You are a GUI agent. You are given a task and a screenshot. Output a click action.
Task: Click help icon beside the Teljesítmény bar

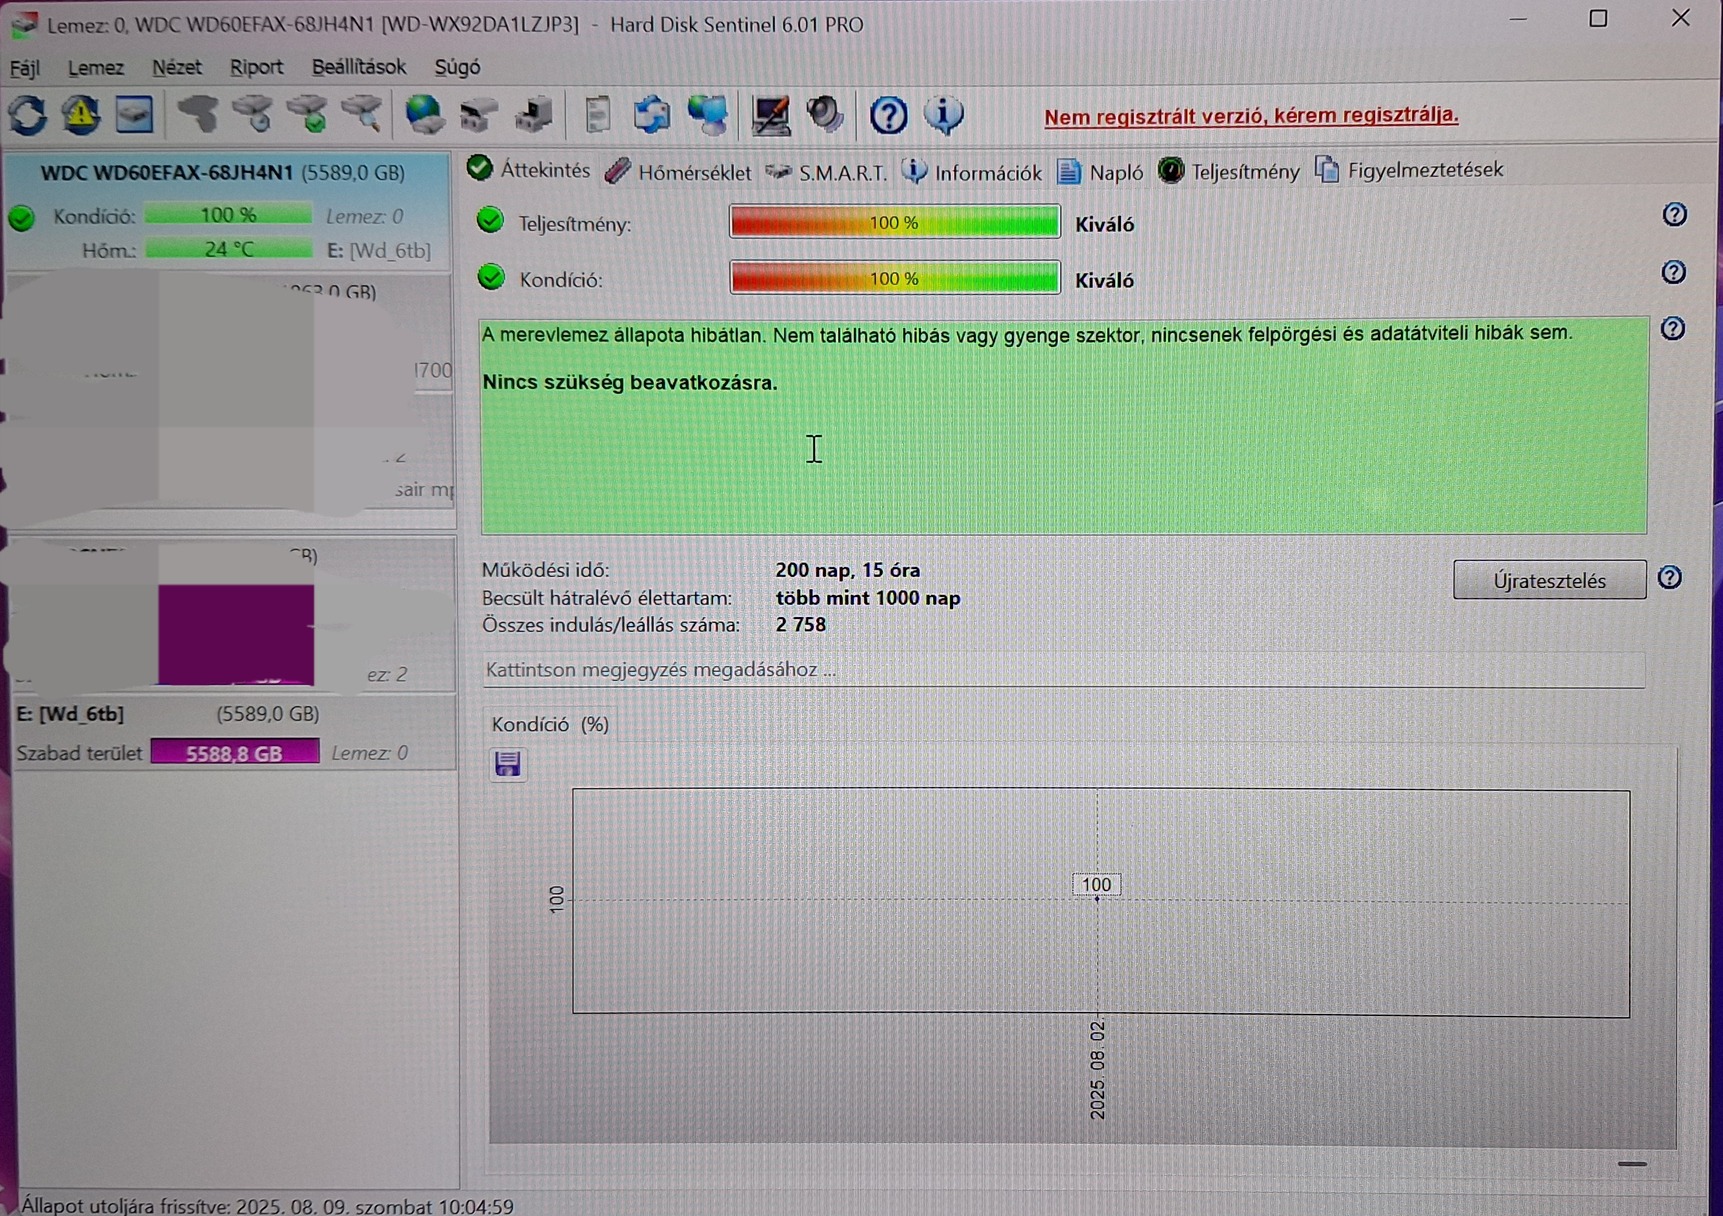[x=1674, y=215]
